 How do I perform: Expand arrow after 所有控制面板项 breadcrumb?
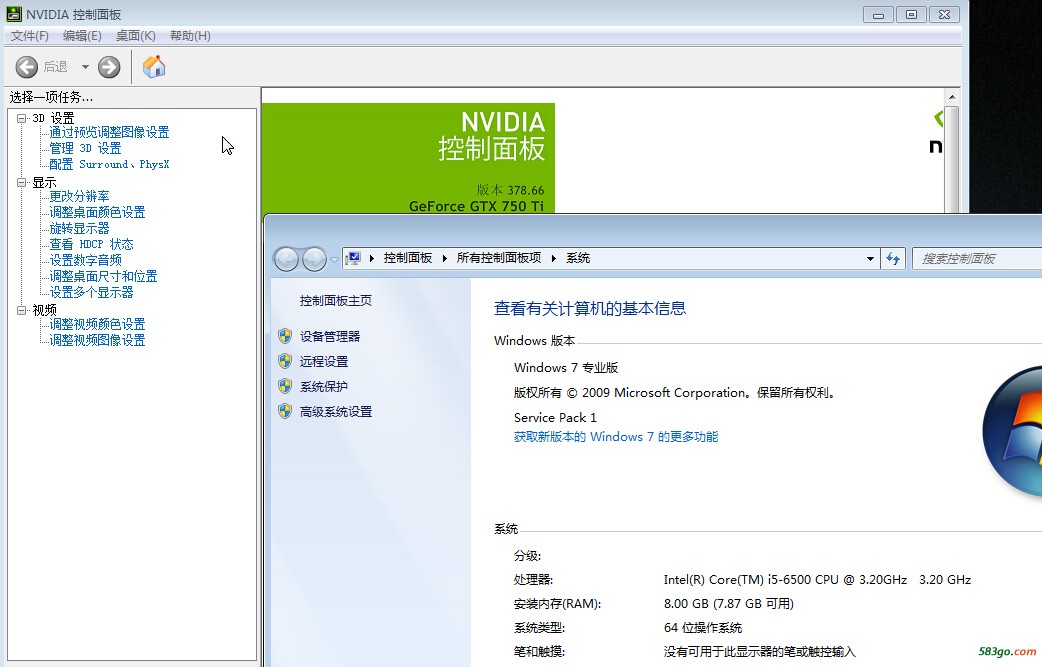point(554,258)
